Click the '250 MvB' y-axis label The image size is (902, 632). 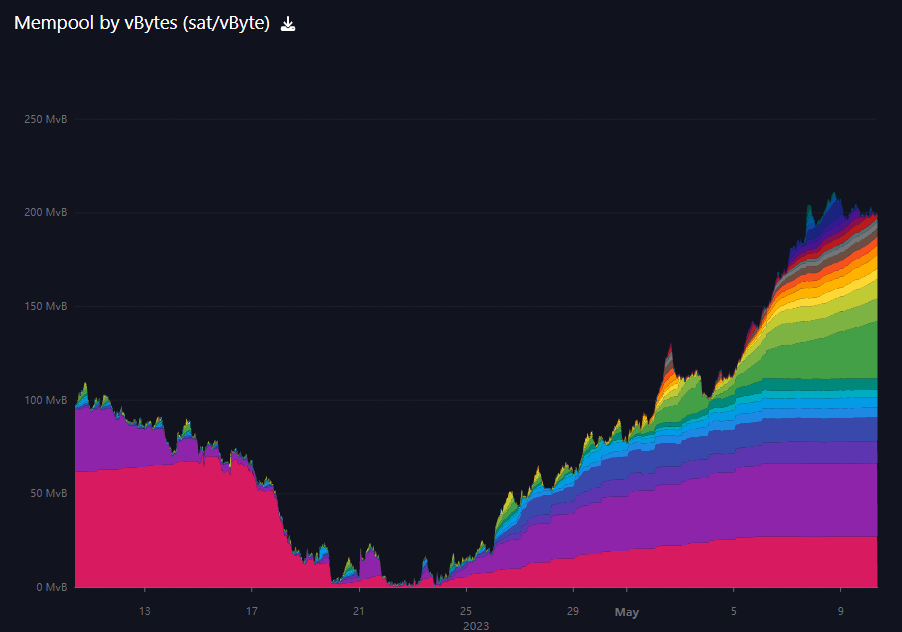click(x=45, y=119)
